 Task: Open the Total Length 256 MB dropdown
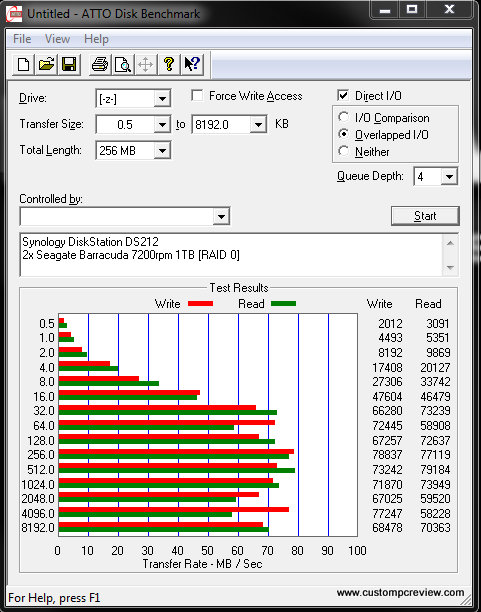(x=162, y=151)
